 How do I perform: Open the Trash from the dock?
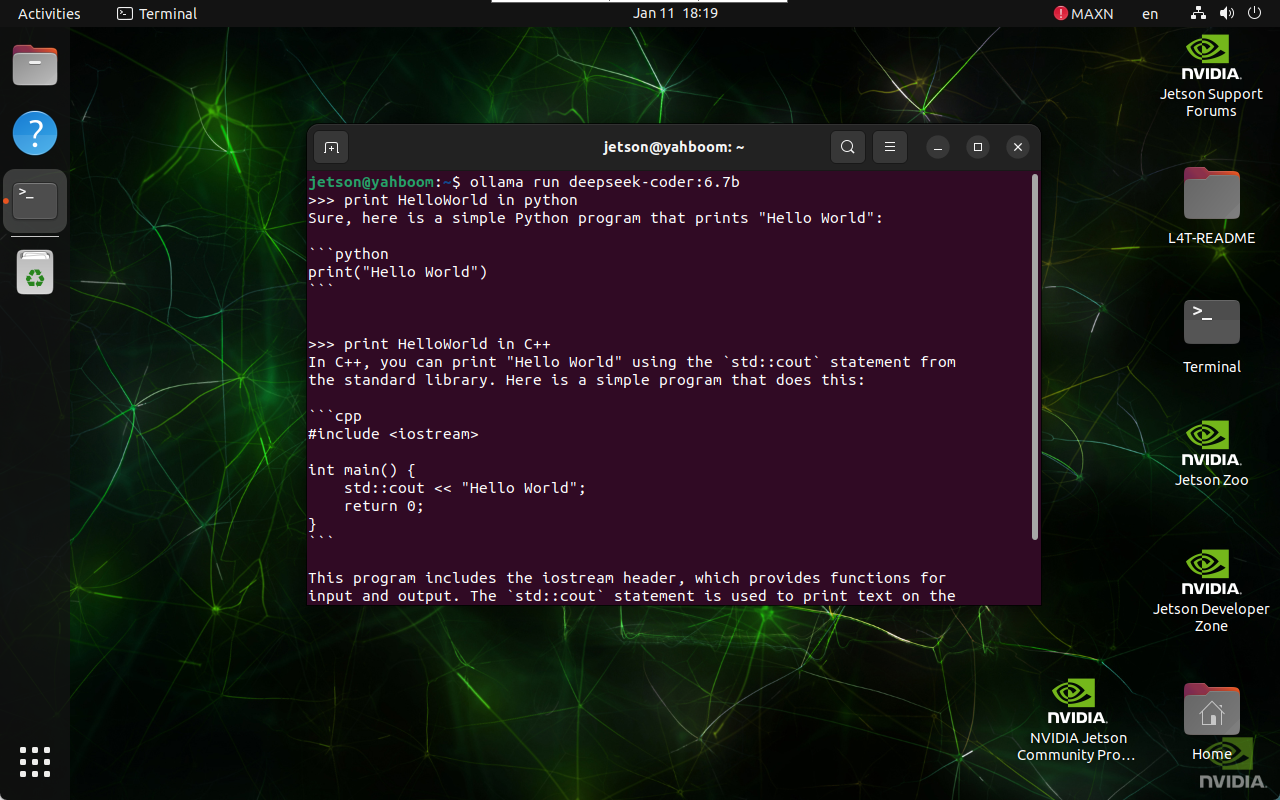35,271
